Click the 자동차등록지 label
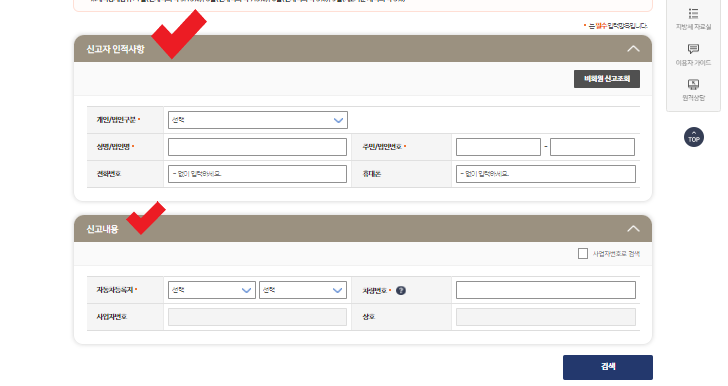This screenshot has width=728, height=386. [x=115, y=290]
